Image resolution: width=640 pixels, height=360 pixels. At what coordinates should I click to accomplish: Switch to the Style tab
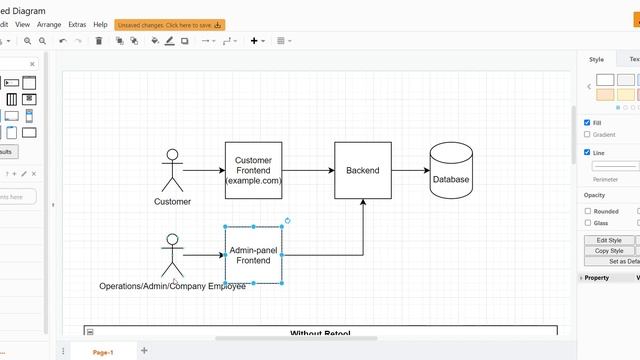(x=596, y=59)
